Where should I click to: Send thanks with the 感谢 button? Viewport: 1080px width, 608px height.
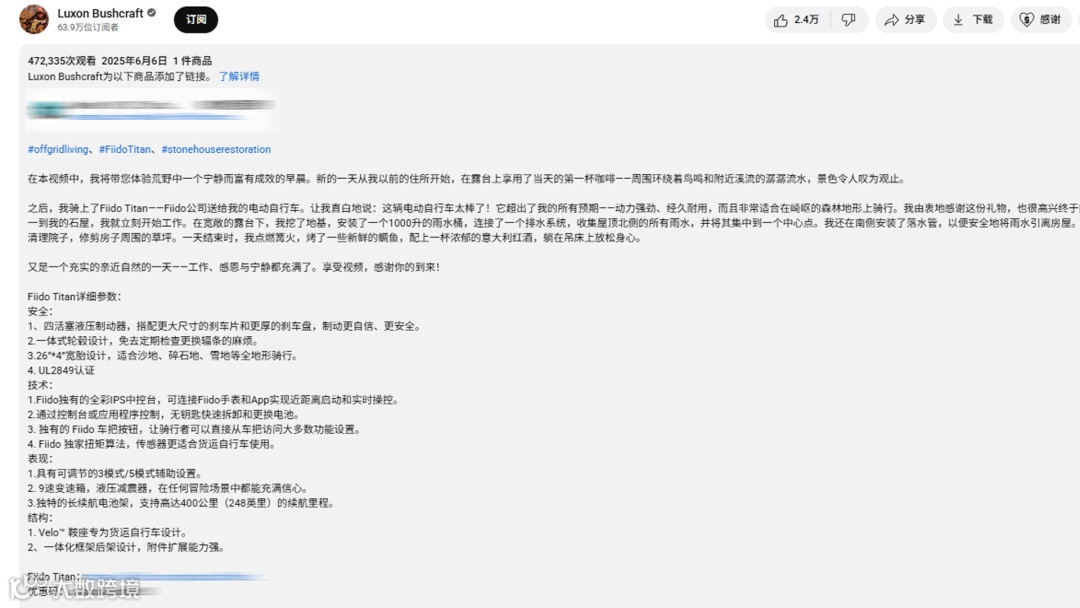pos(1041,20)
